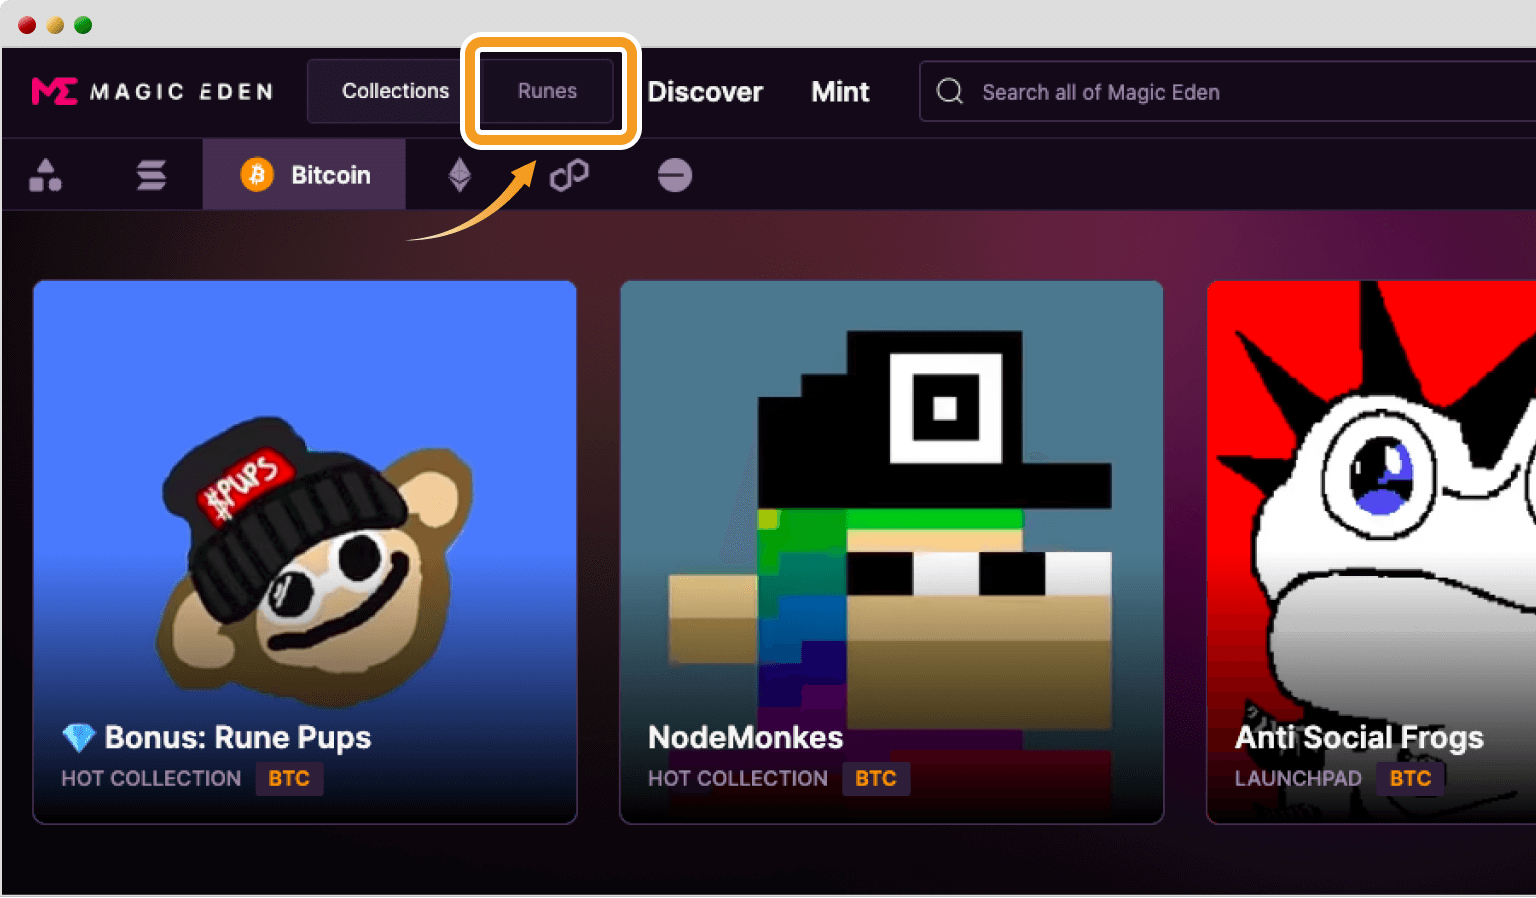Select the Ethereum chain icon
The height and width of the screenshot is (898, 1536).
coord(459,175)
